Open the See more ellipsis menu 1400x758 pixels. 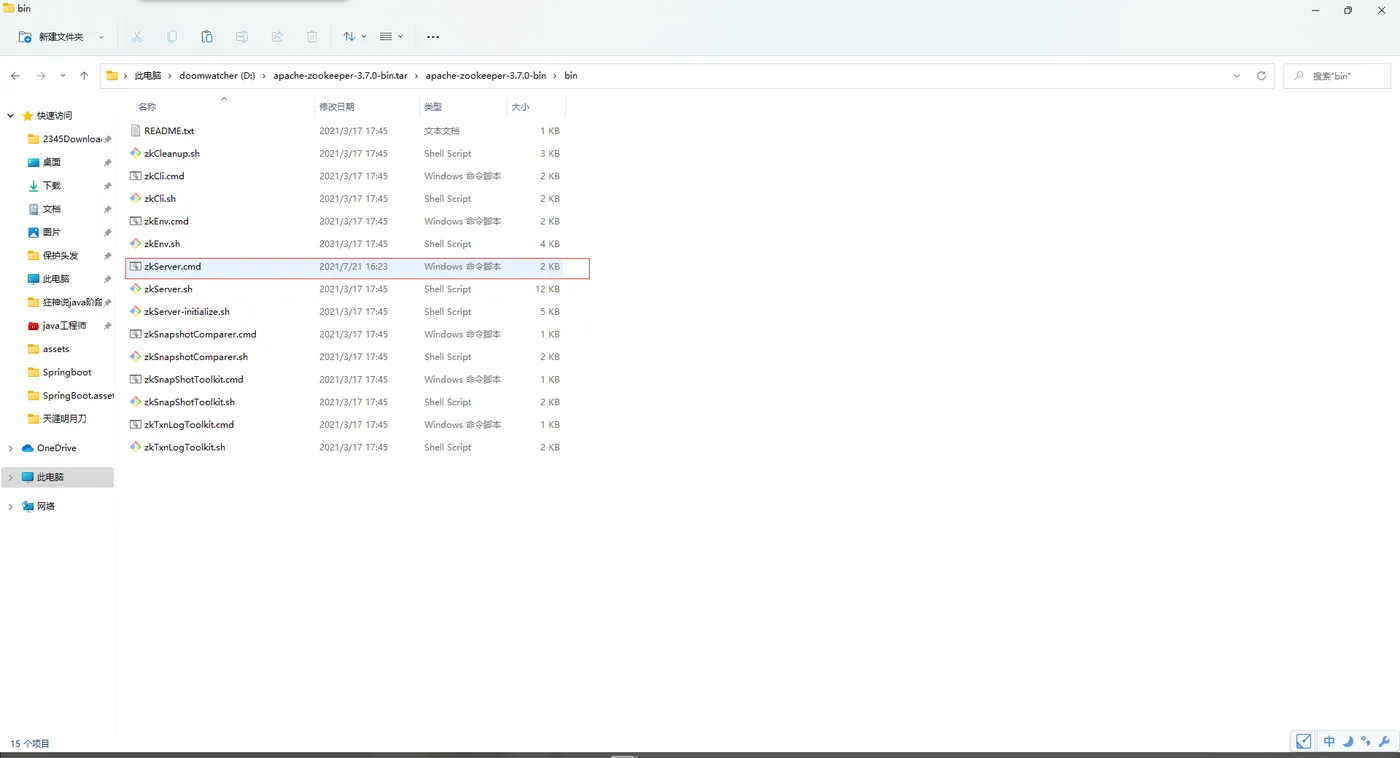point(433,37)
